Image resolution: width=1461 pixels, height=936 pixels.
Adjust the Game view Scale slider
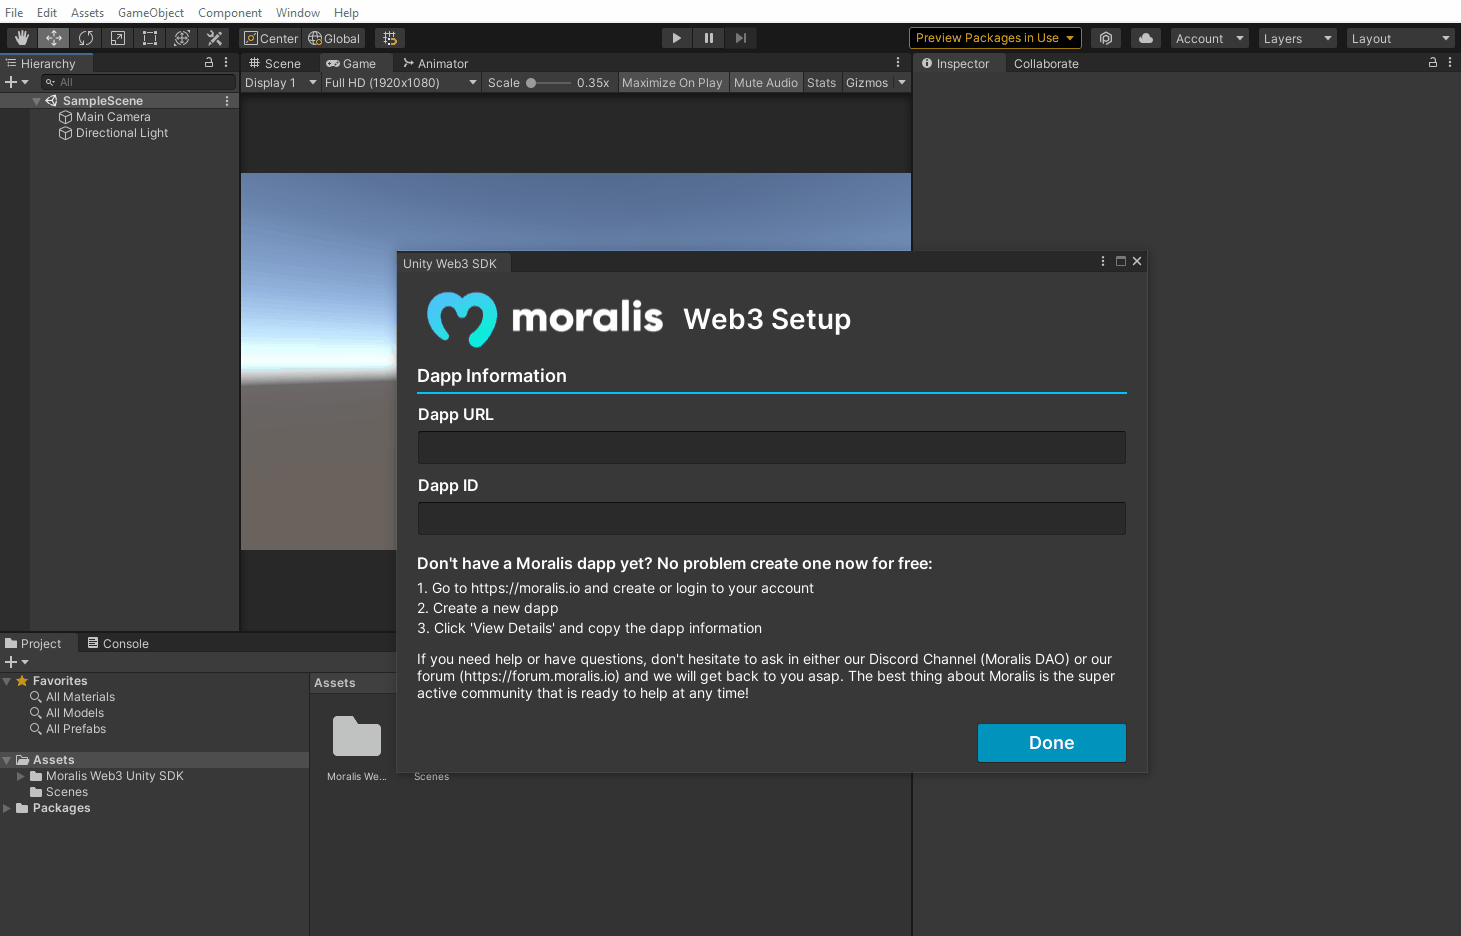coord(549,83)
